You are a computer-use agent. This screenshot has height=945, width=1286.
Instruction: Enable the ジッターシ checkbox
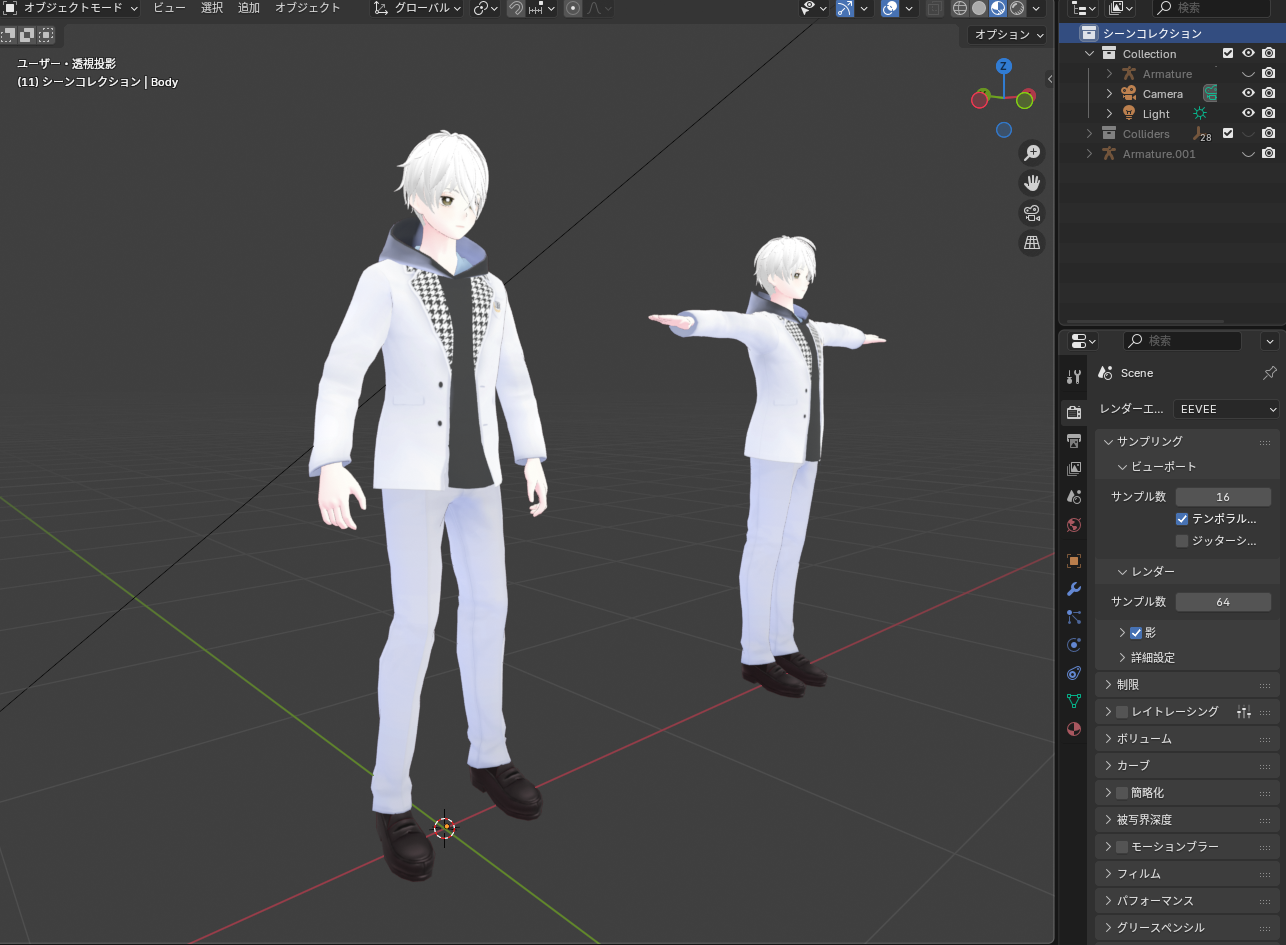click(x=1182, y=541)
